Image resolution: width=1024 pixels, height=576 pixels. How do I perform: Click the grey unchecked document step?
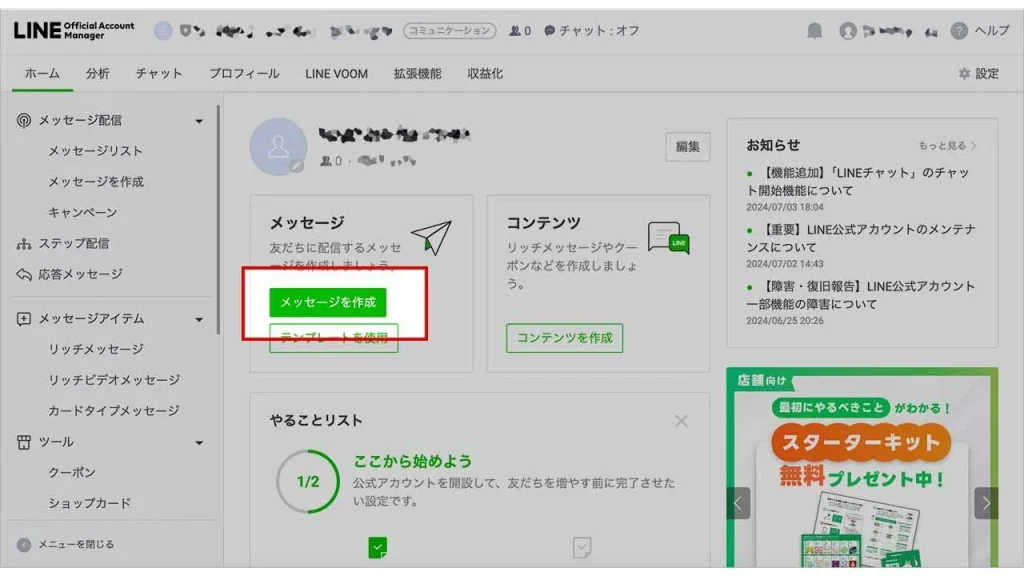(582, 547)
